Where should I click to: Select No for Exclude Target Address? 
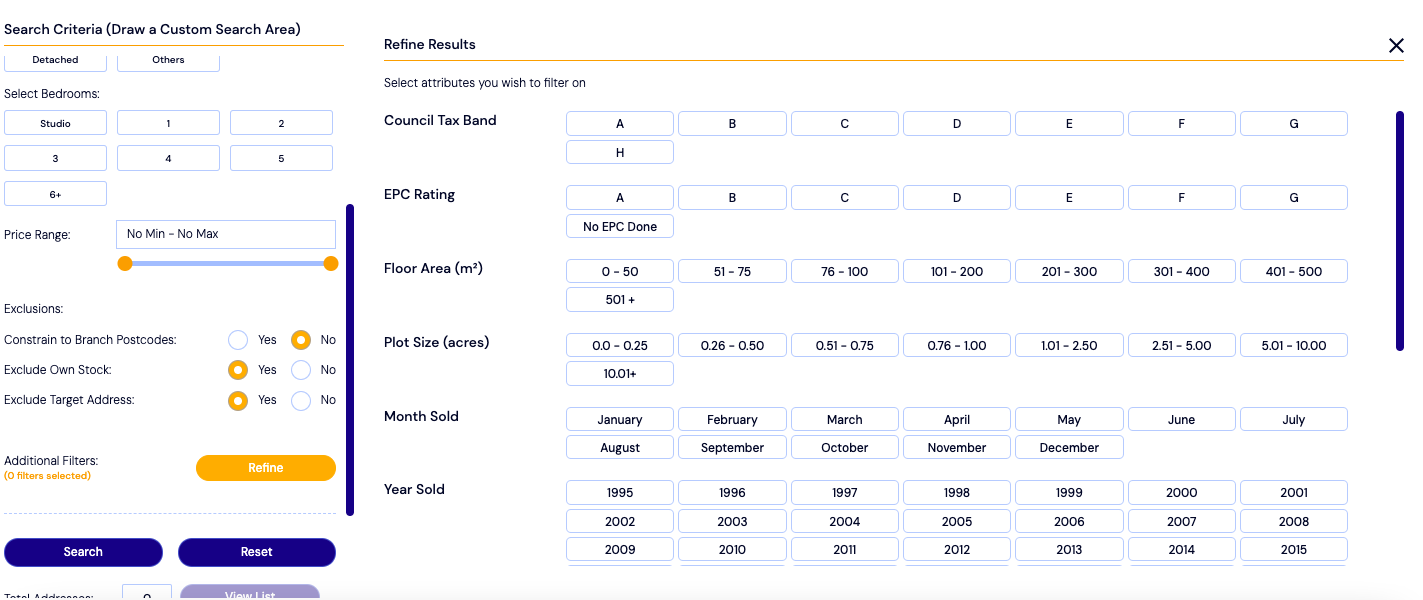point(301,401)
